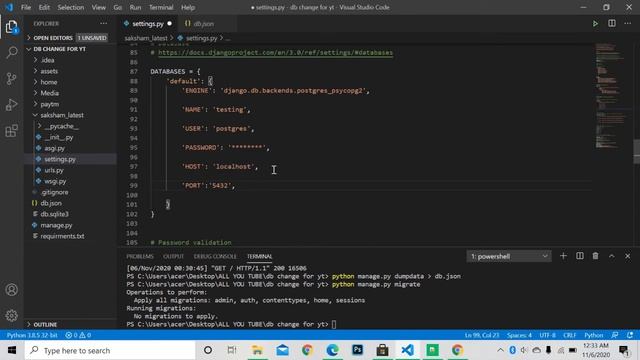Open Cortana circle on taskbar
This screenshot has height=360, width=640.
click(208, 350)
